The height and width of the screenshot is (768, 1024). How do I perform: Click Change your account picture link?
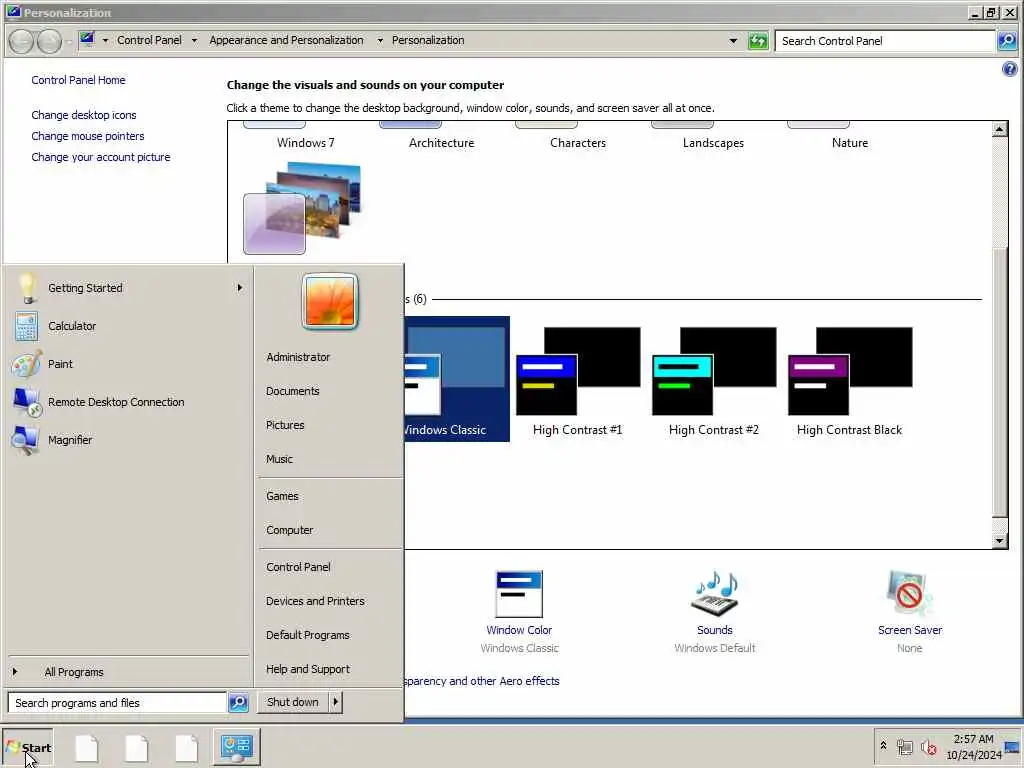[101, 157]
